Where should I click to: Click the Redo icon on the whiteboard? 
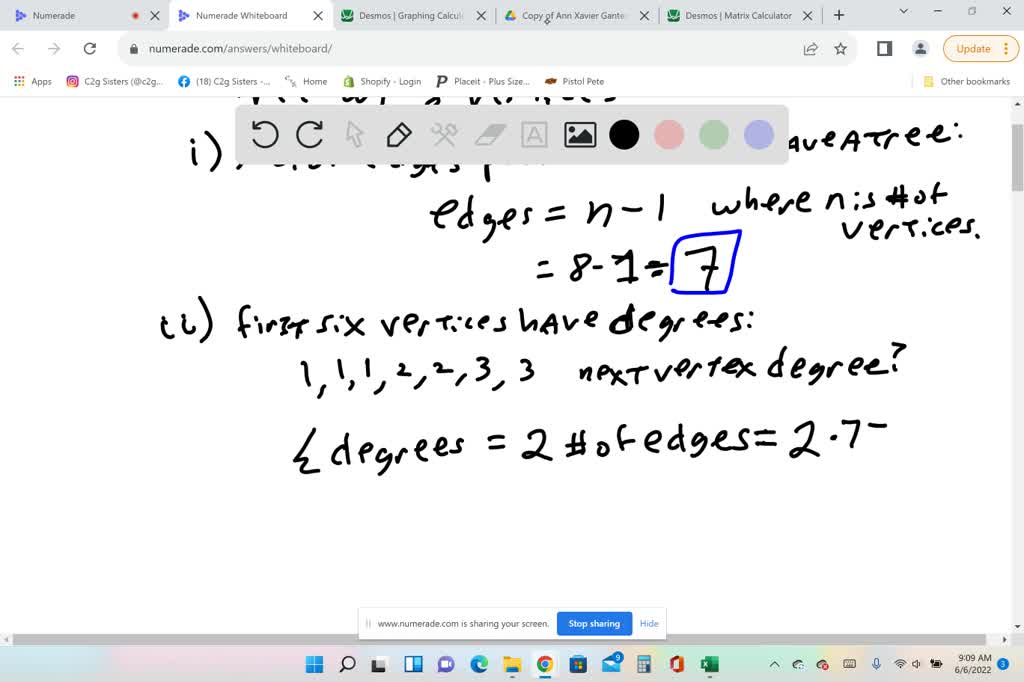coord(308,134)
